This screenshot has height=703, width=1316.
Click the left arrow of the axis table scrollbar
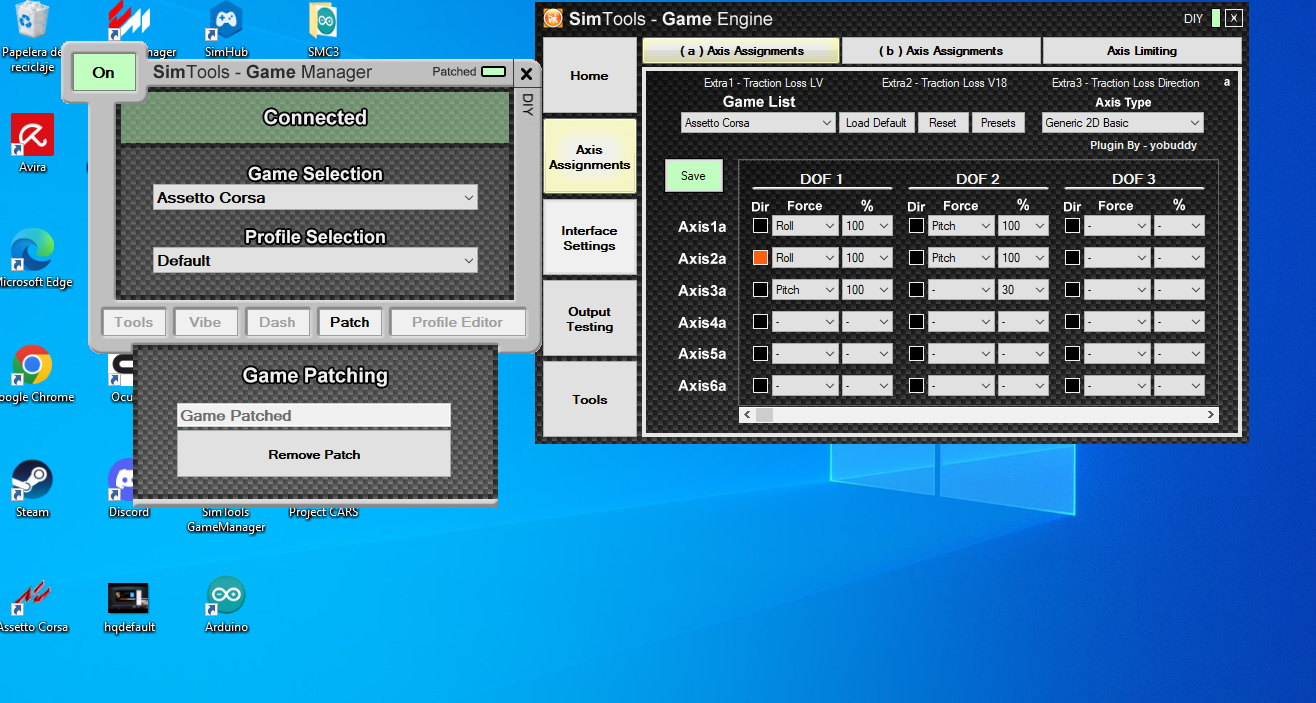click(747, 414)
